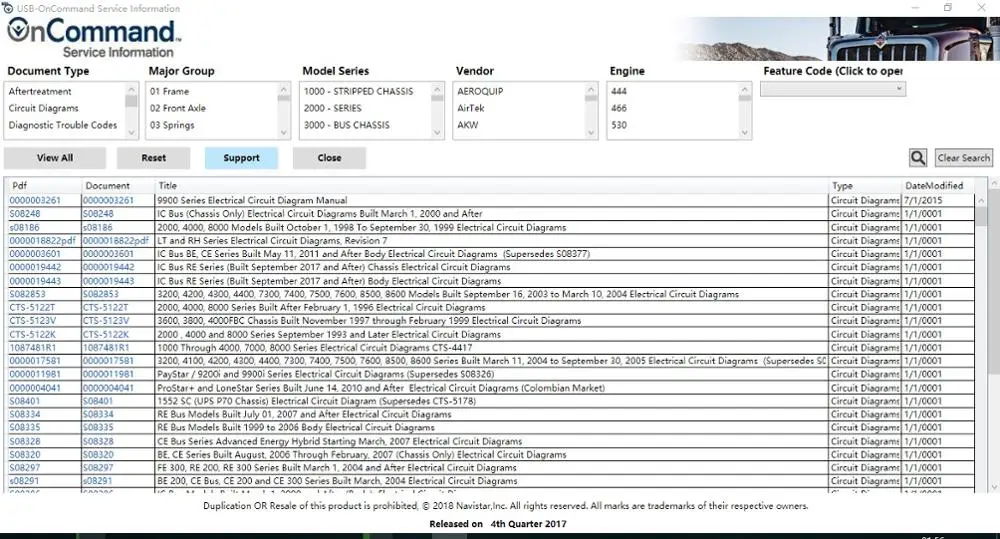
Task: Sort by the Document column header
Action: point(108,186)
